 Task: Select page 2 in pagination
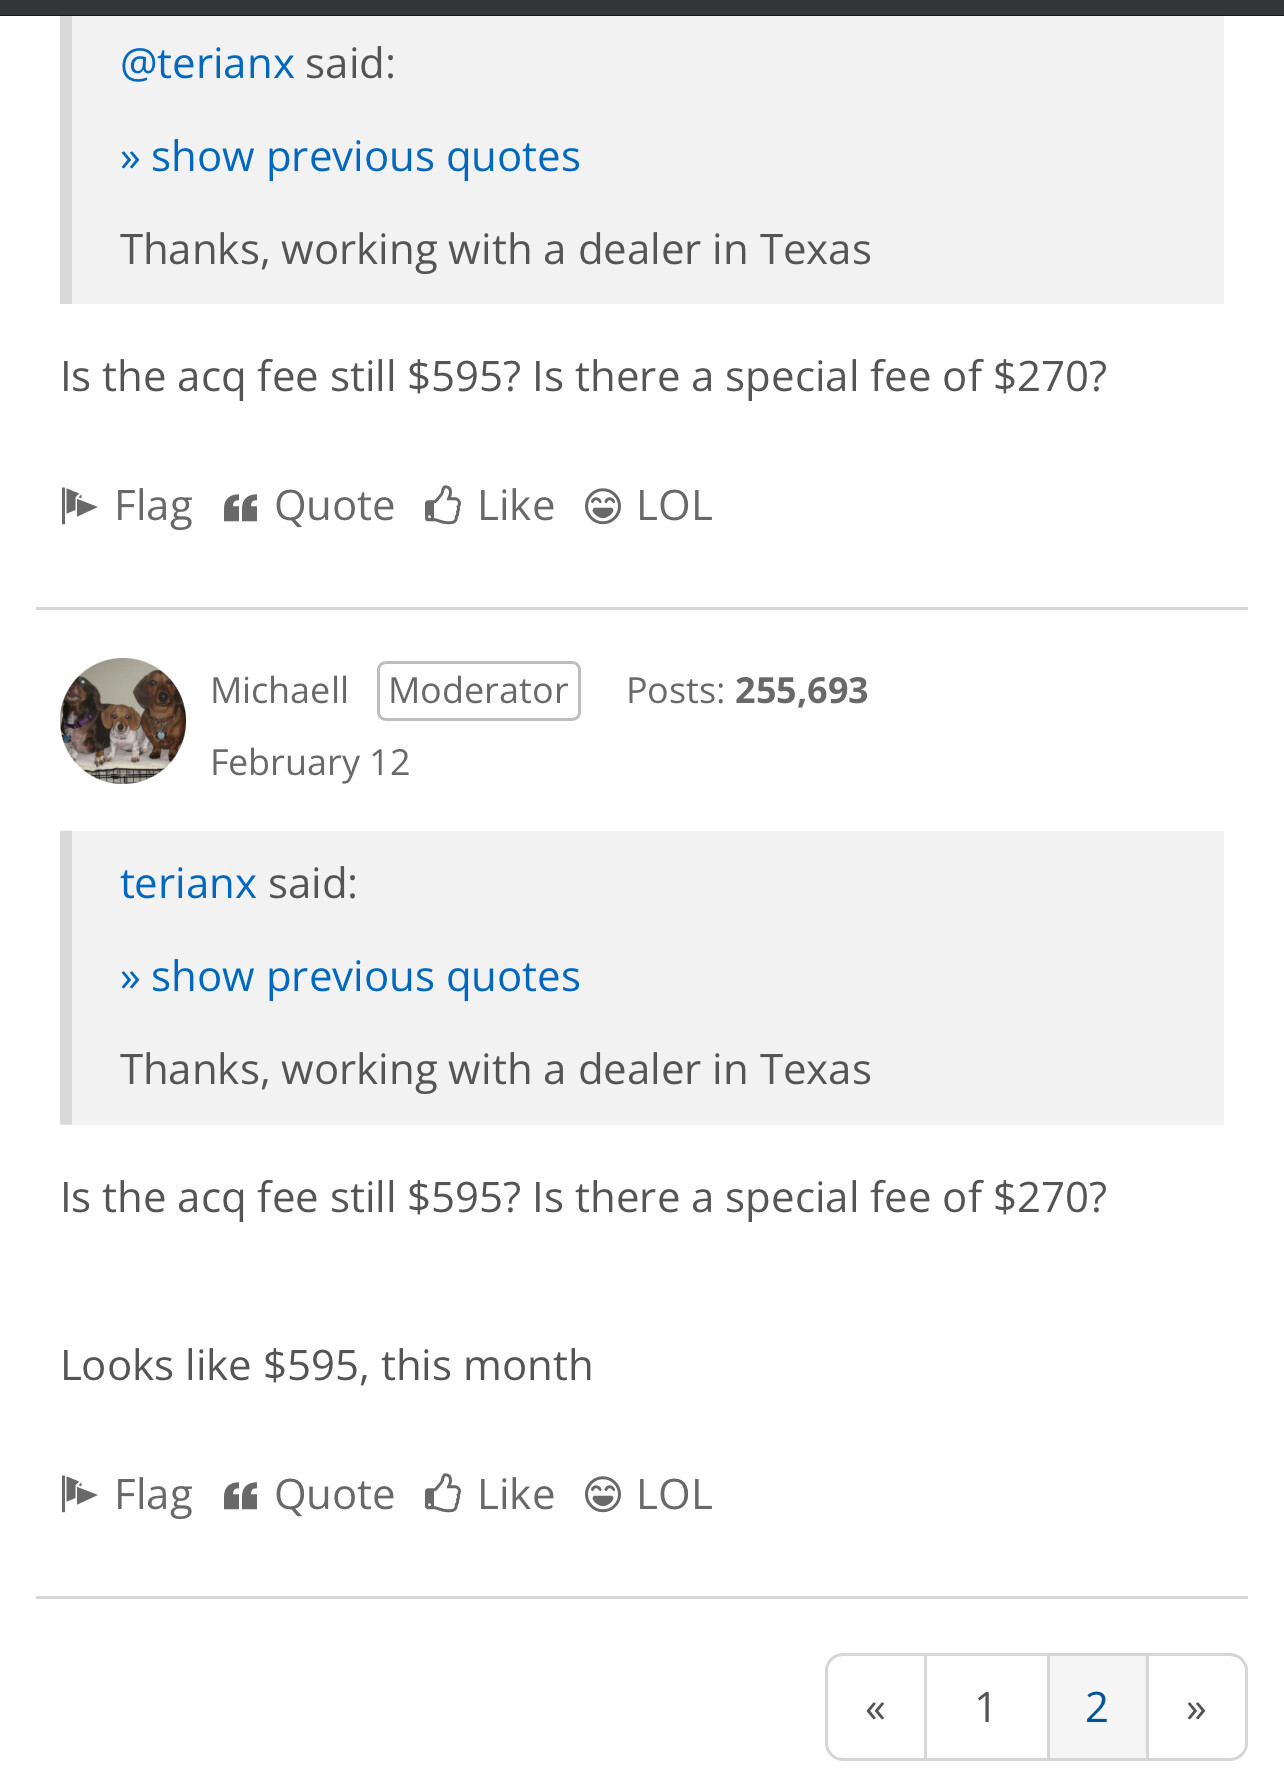point(1097,1707)
